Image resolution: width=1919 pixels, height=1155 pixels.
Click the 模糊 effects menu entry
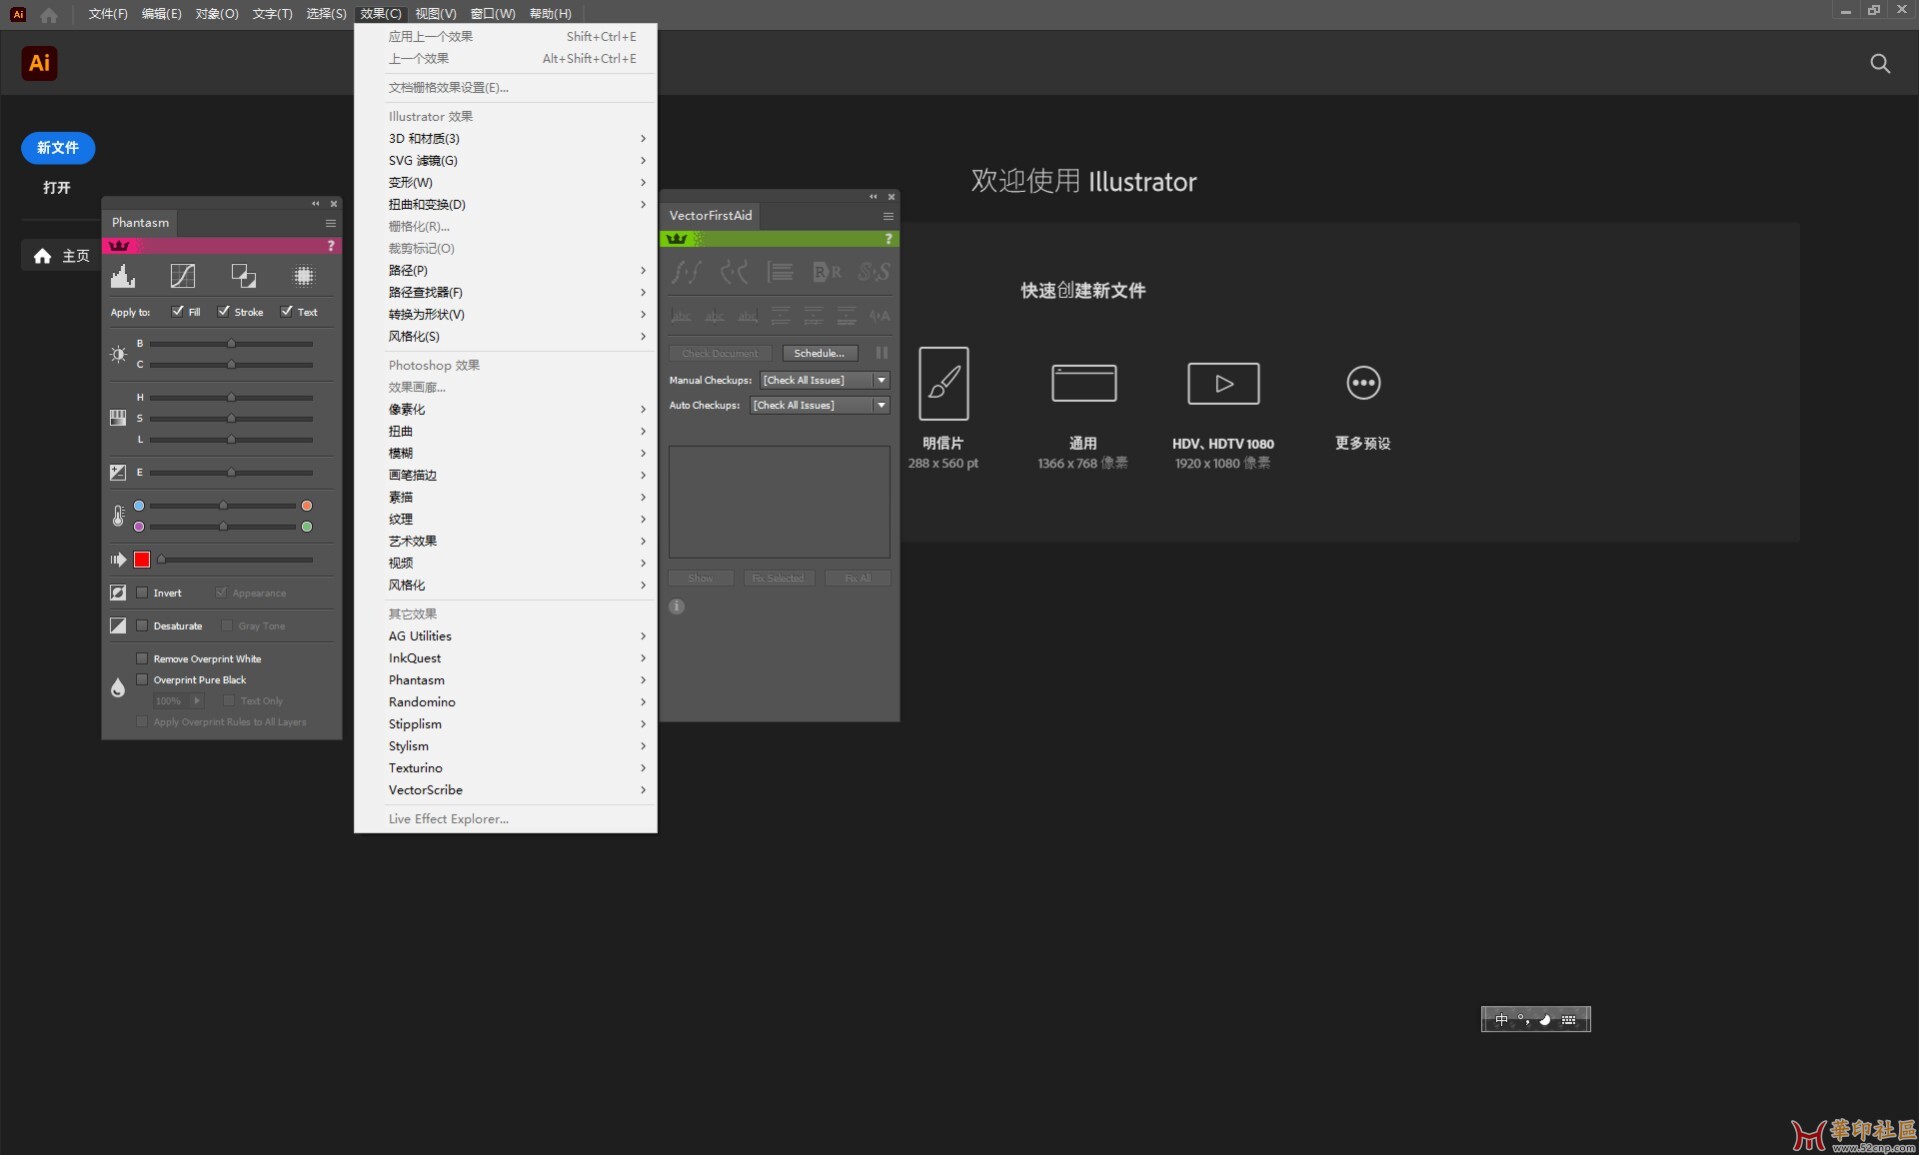coord(506,454)
